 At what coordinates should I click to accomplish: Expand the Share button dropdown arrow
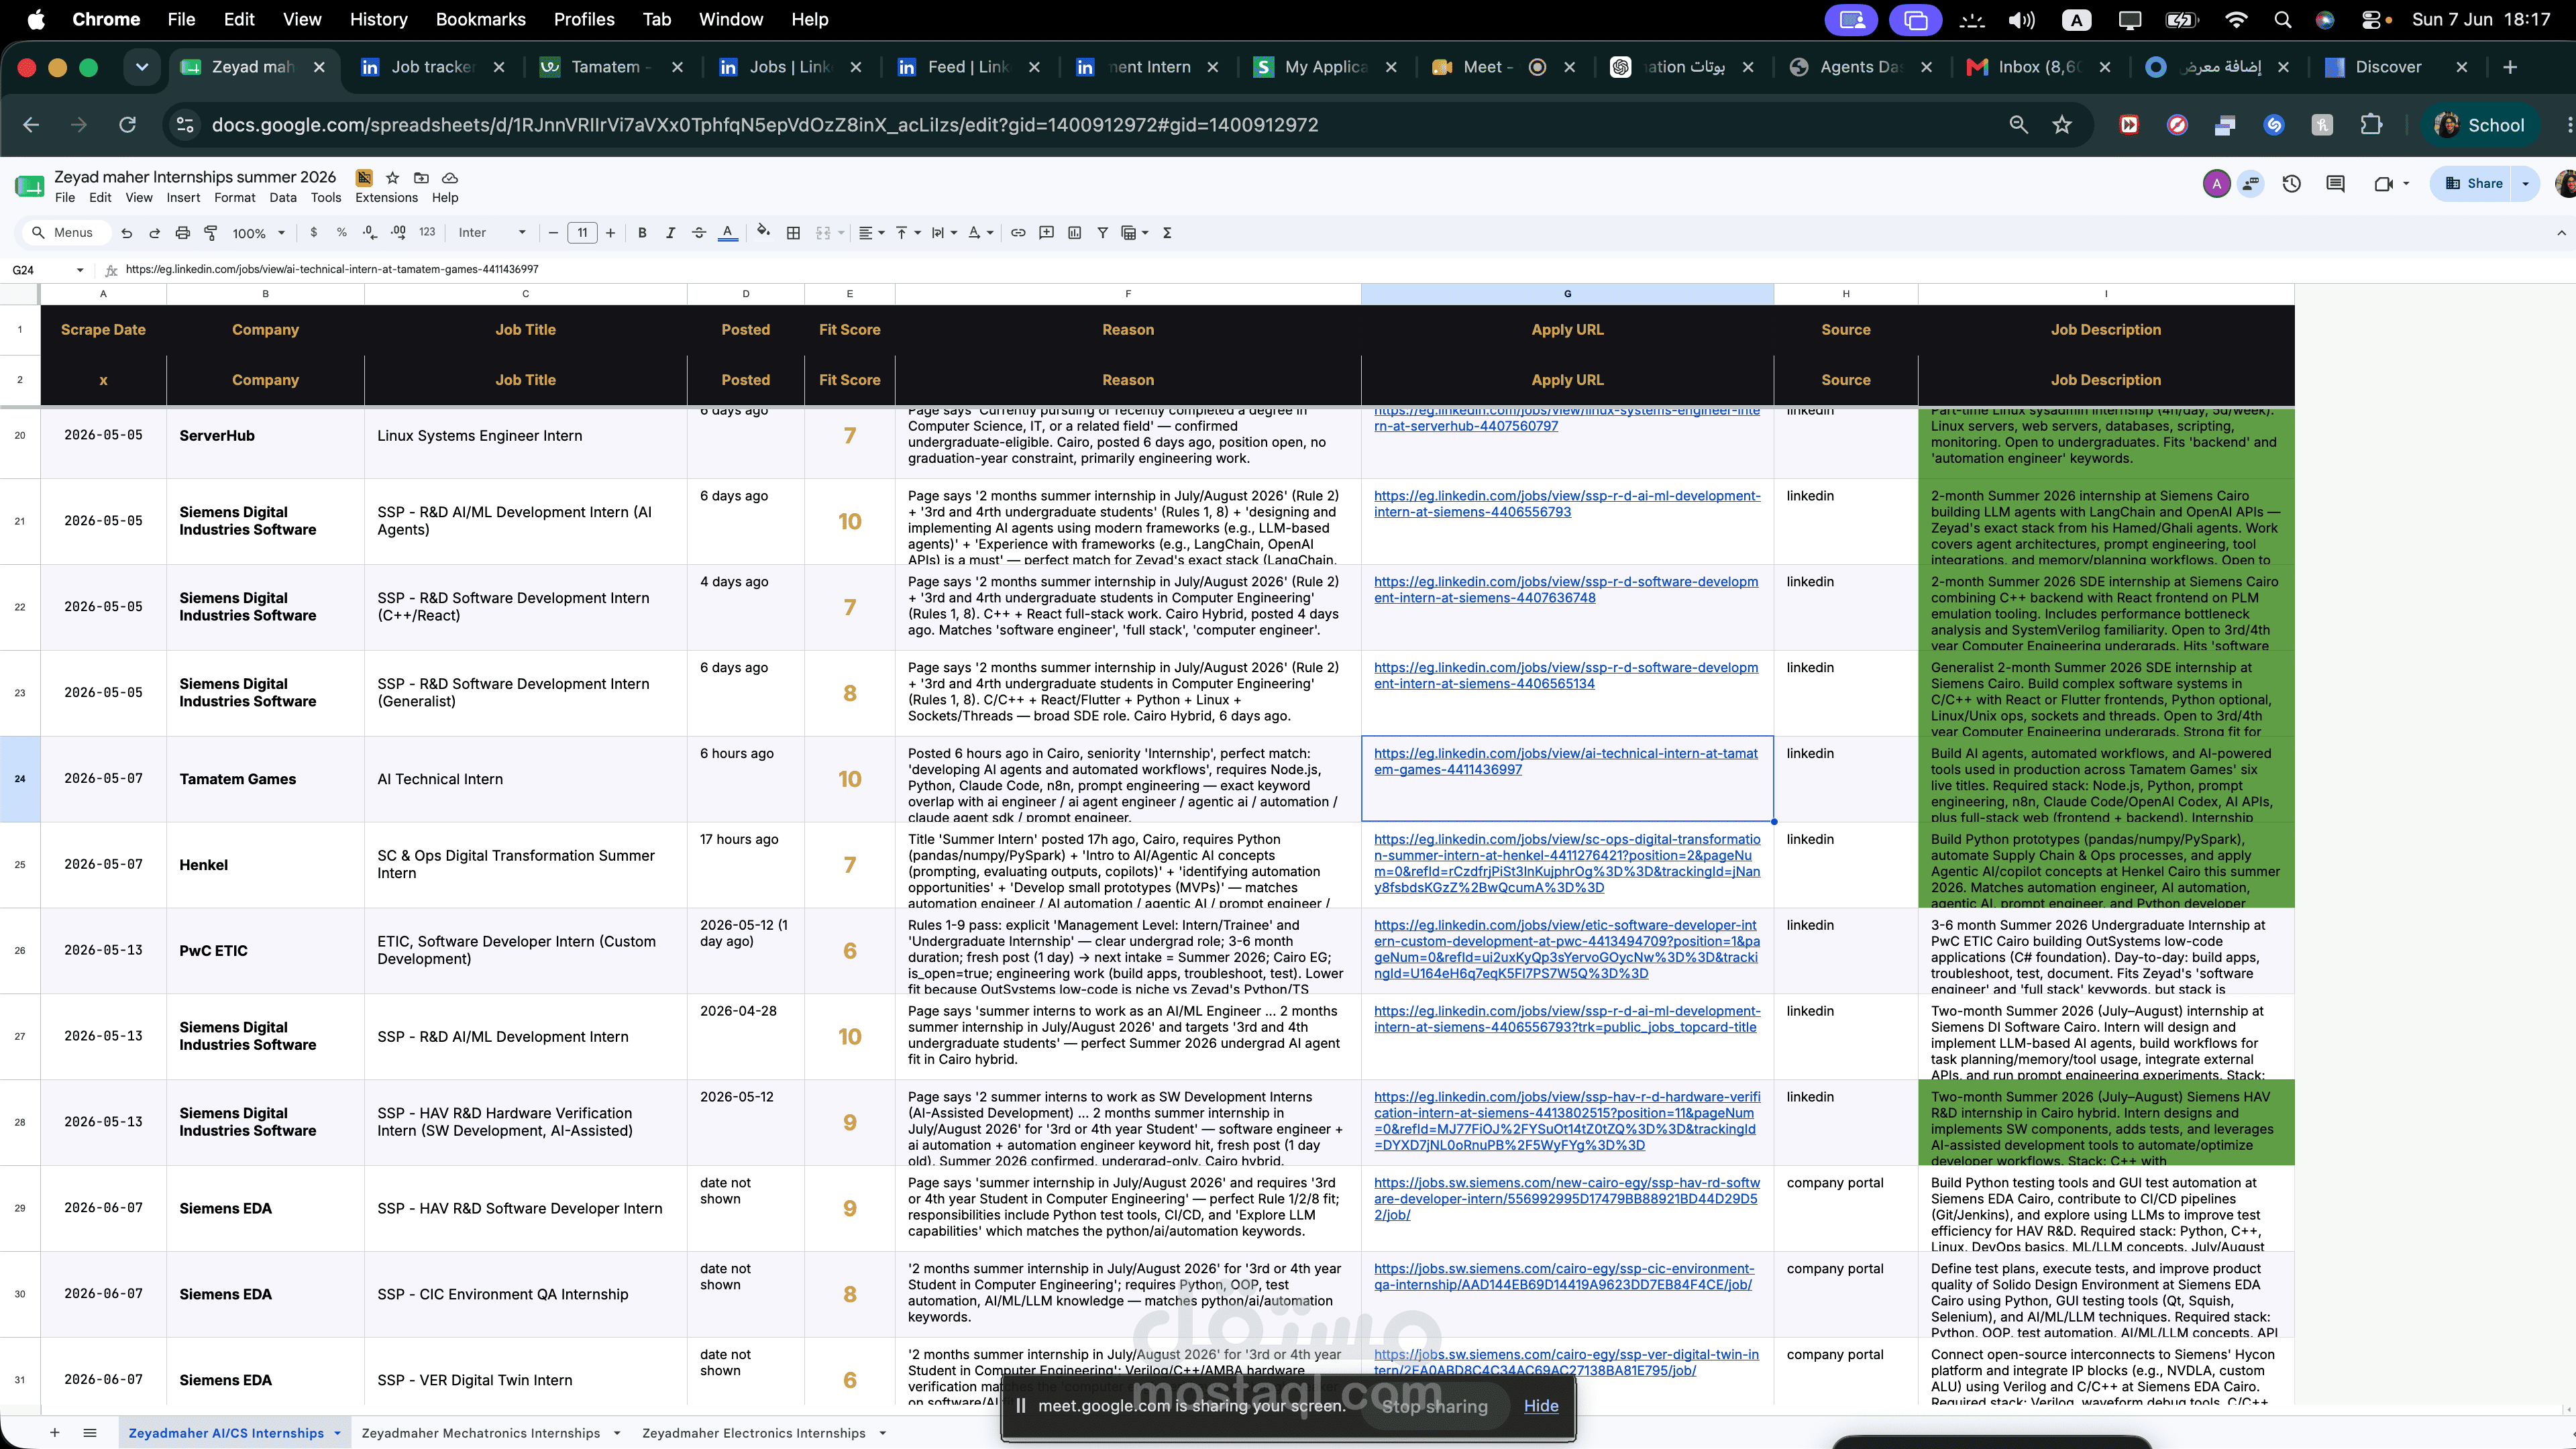click(2525, 183)
